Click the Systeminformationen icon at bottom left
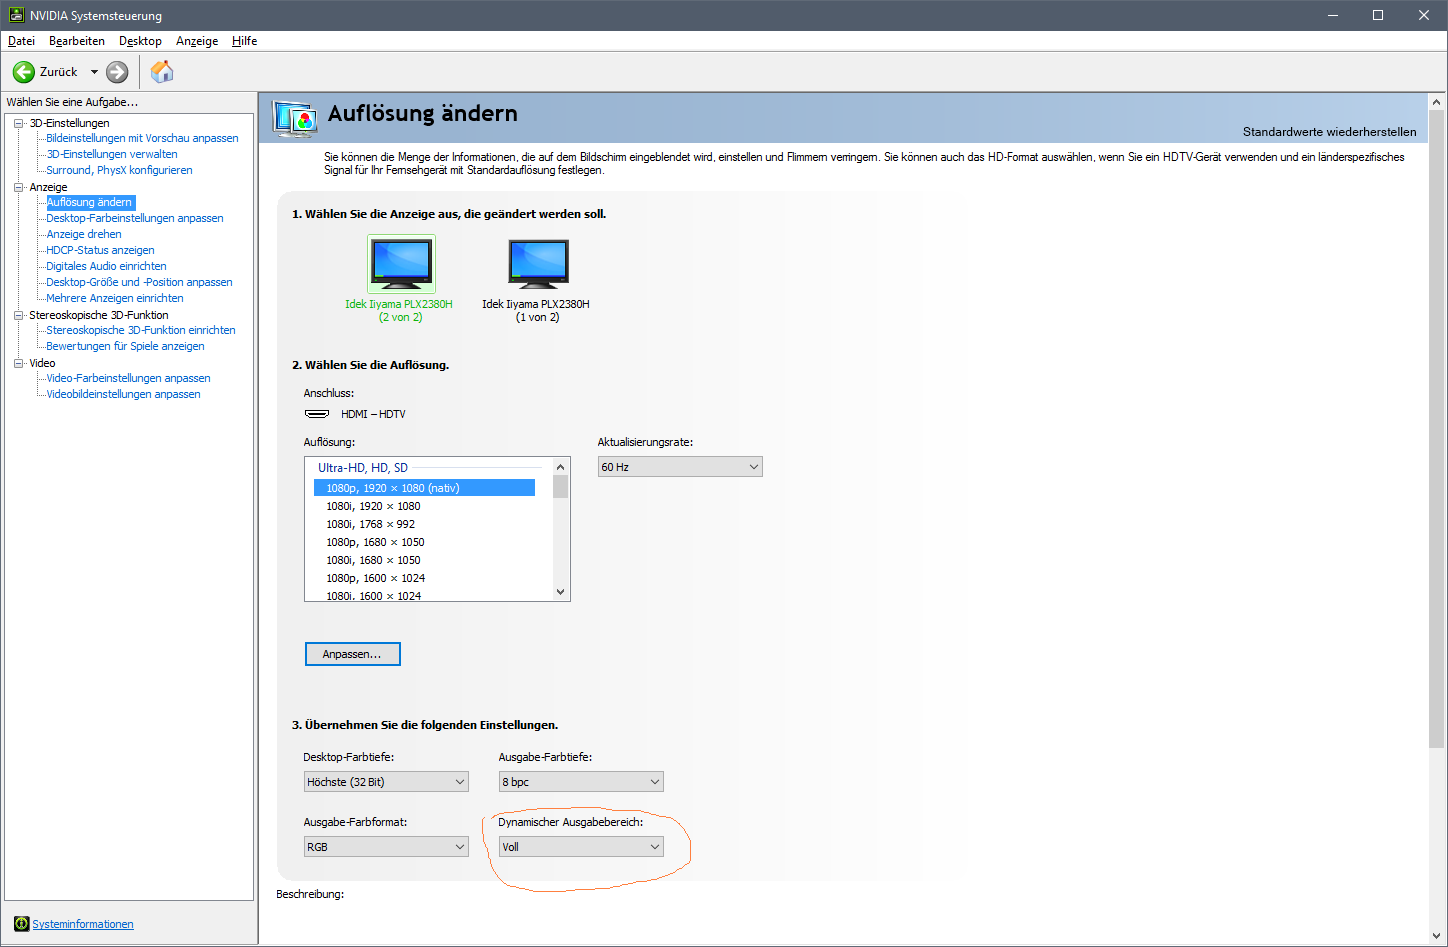1448x947 pixels. point(21,923)
